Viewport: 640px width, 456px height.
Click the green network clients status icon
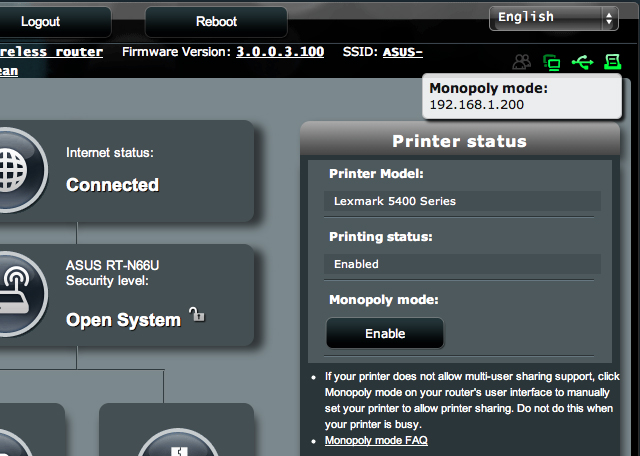coord(552,62)
